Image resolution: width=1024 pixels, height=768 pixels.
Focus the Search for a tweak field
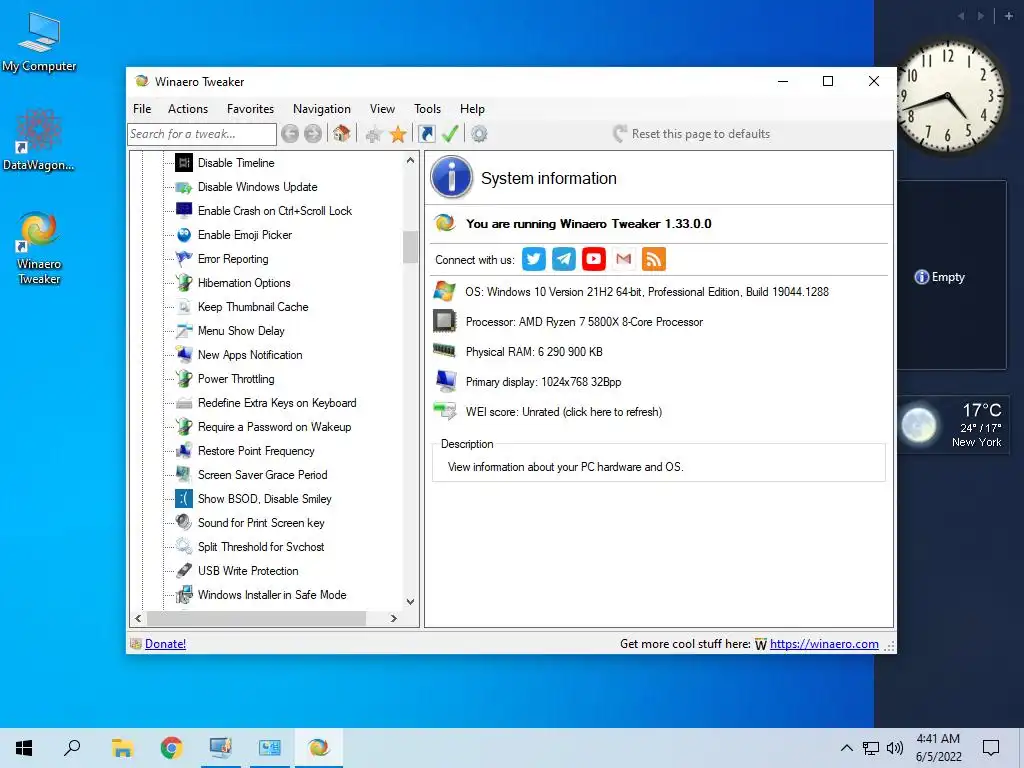click(202, 134)
